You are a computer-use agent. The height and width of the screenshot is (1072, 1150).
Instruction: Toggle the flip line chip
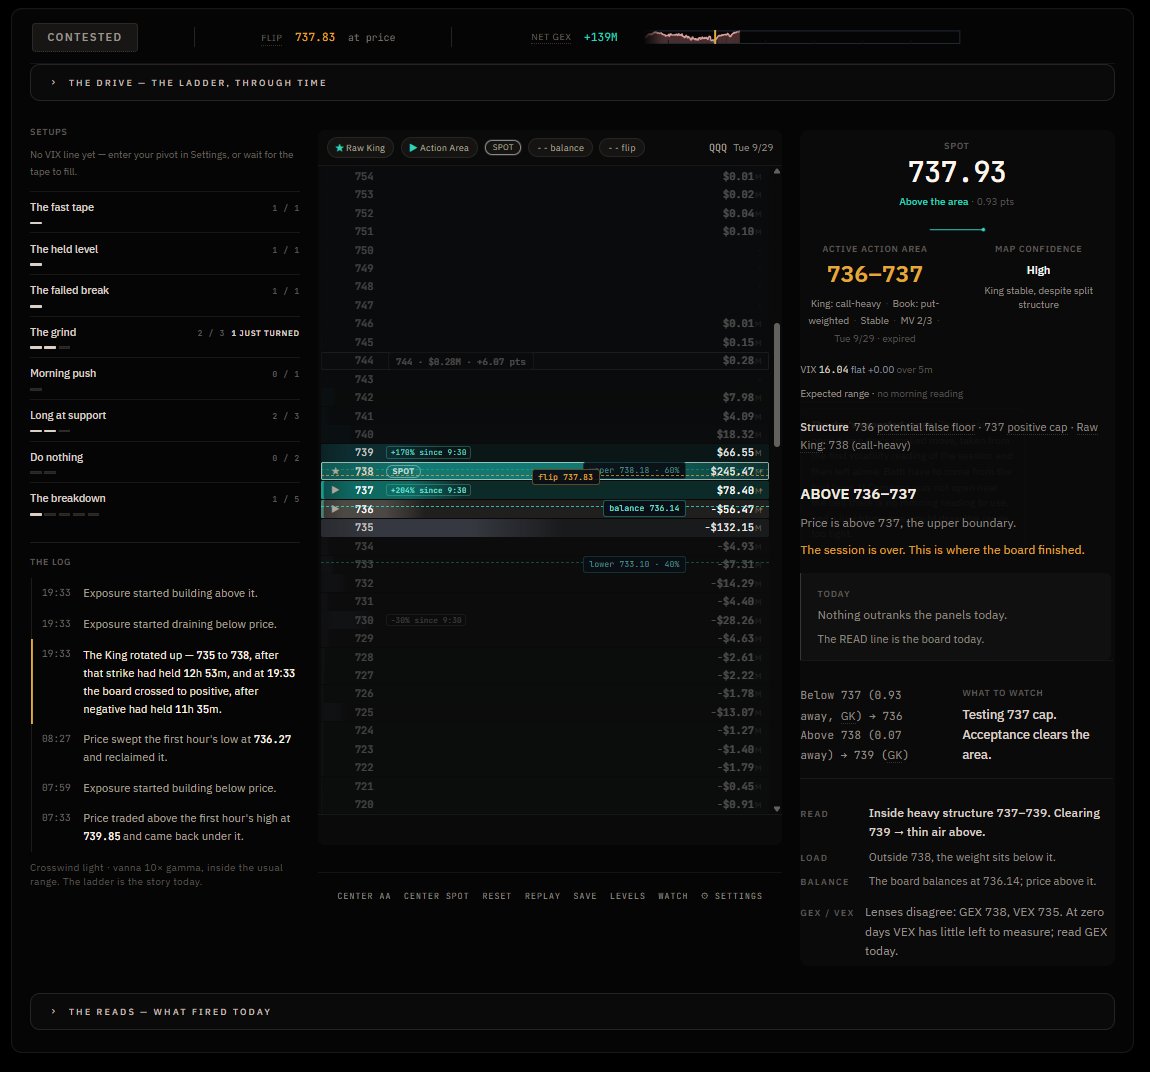point(622,147)
